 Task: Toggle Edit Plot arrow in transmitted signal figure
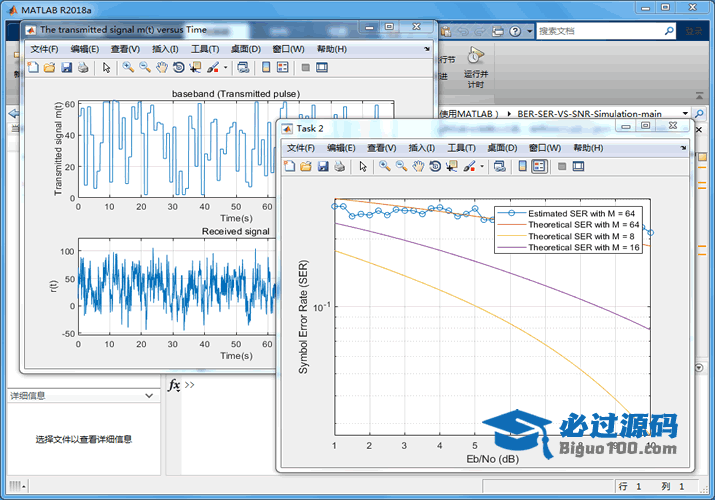click(x=106, y=67)
